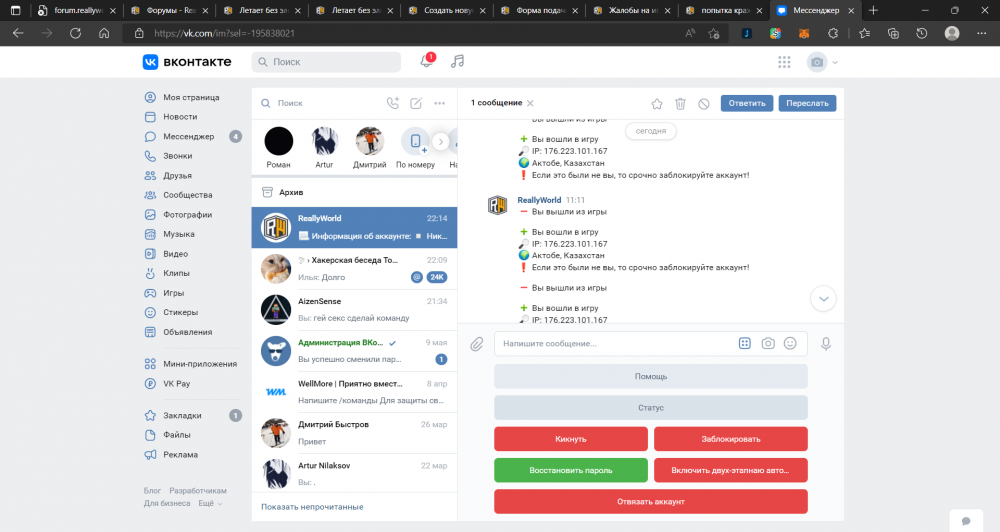Viewport: 1000px width, 532px height.
Task: Open the Artur Nilaksov conversation
Action: point(355,473)
